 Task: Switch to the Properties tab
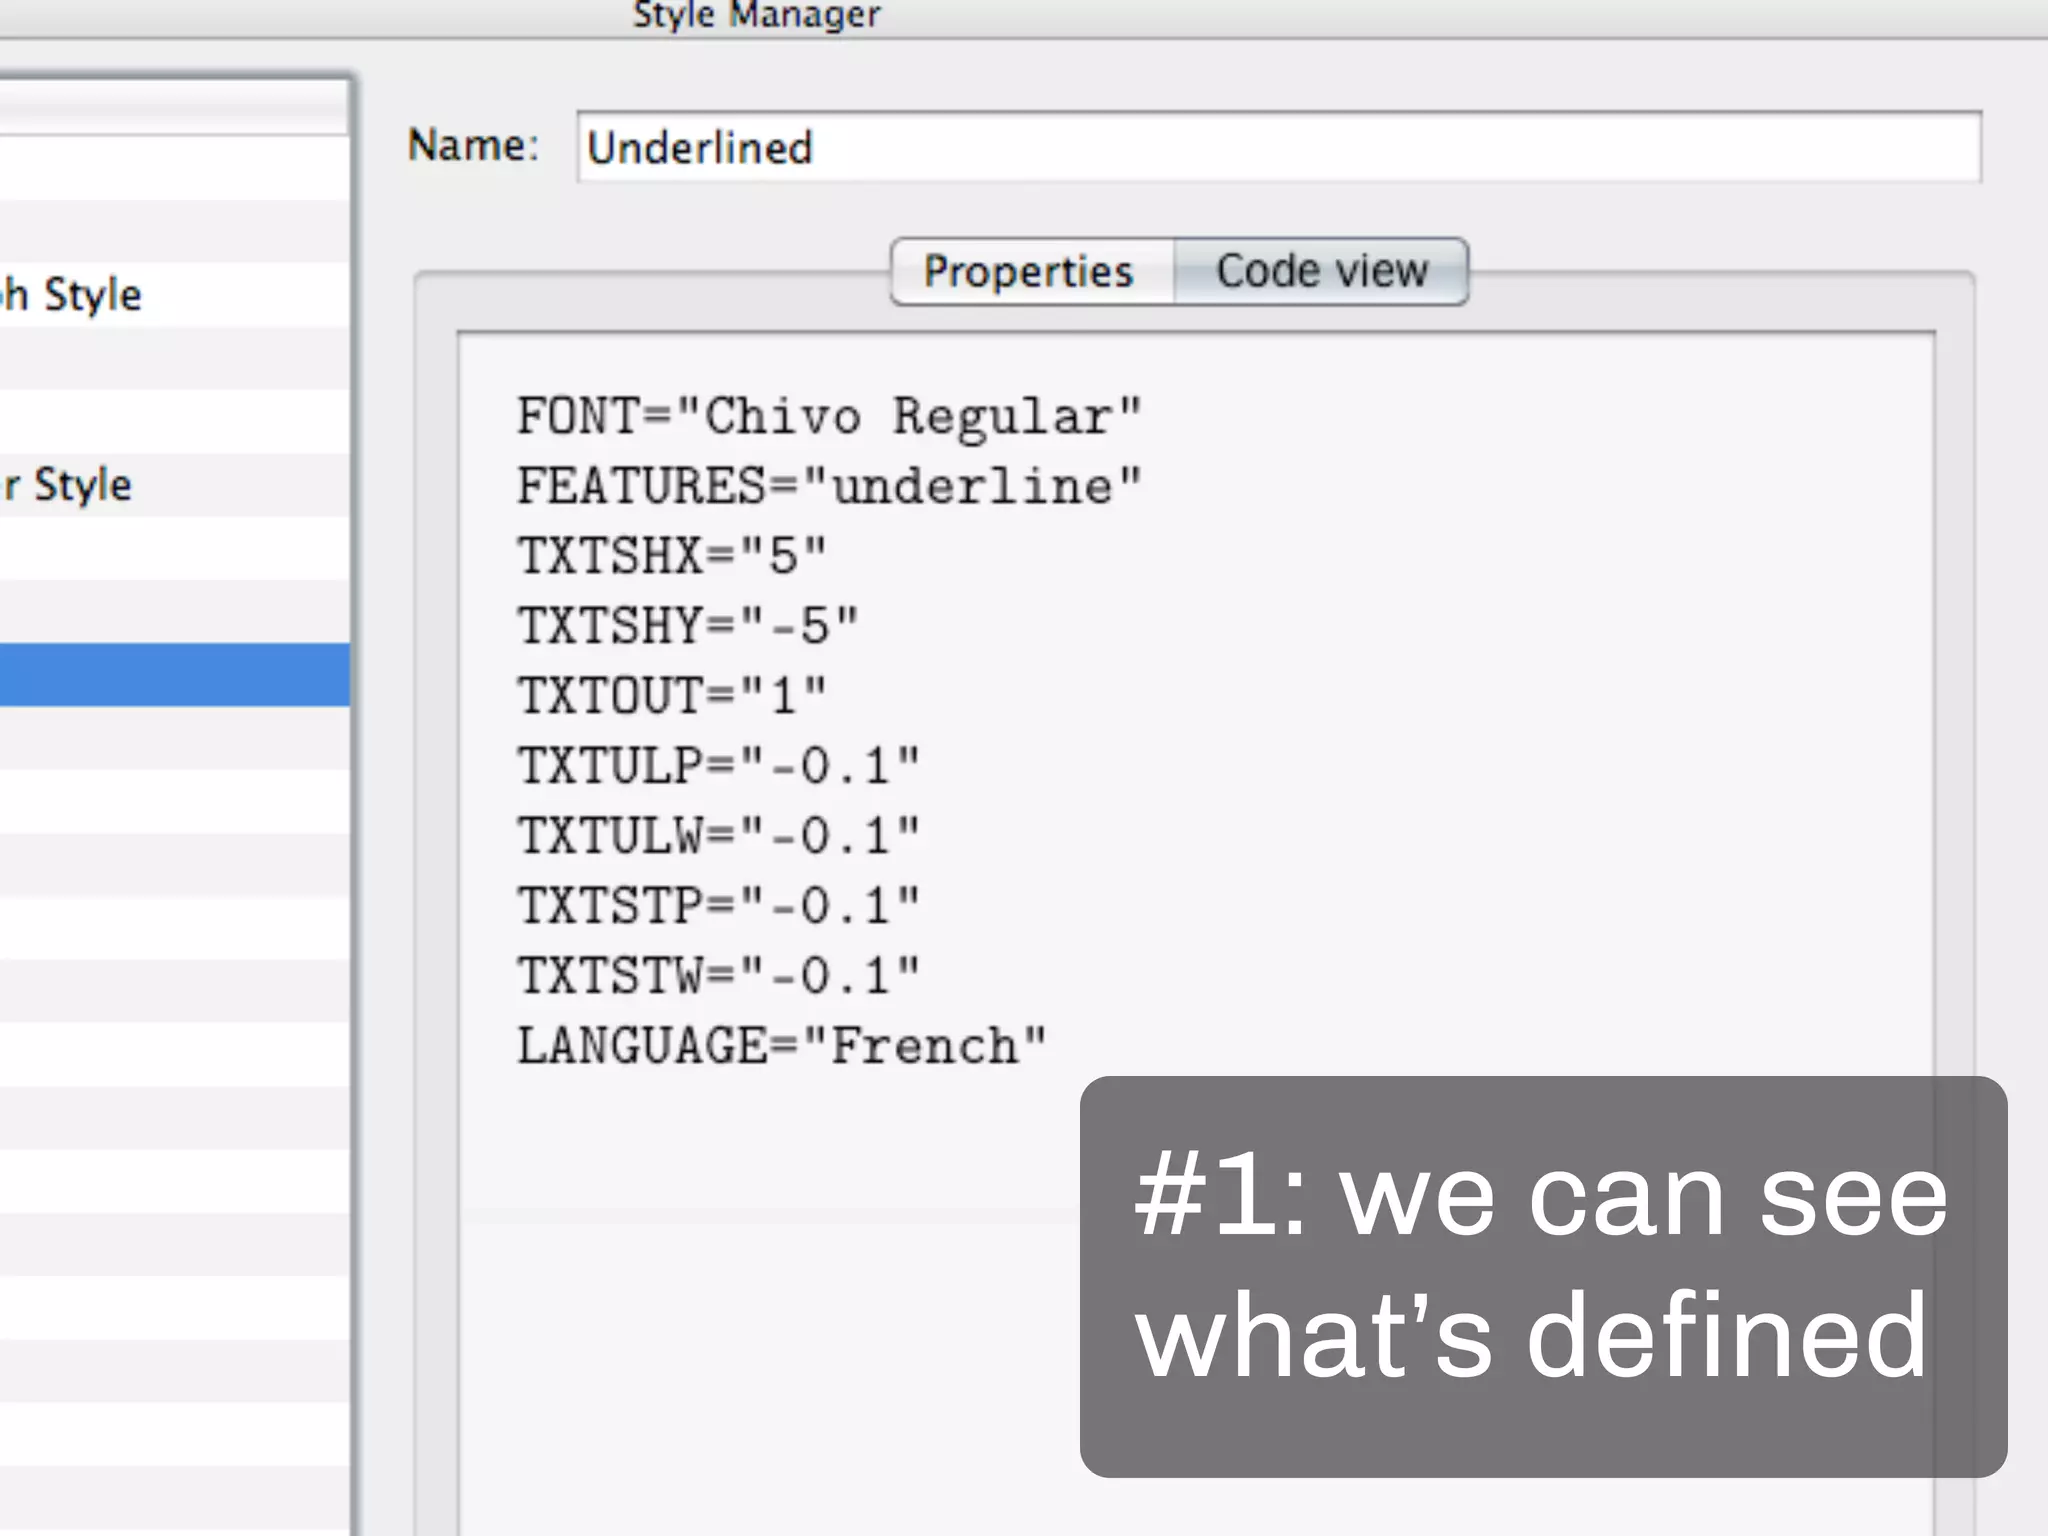[1031, 272]
